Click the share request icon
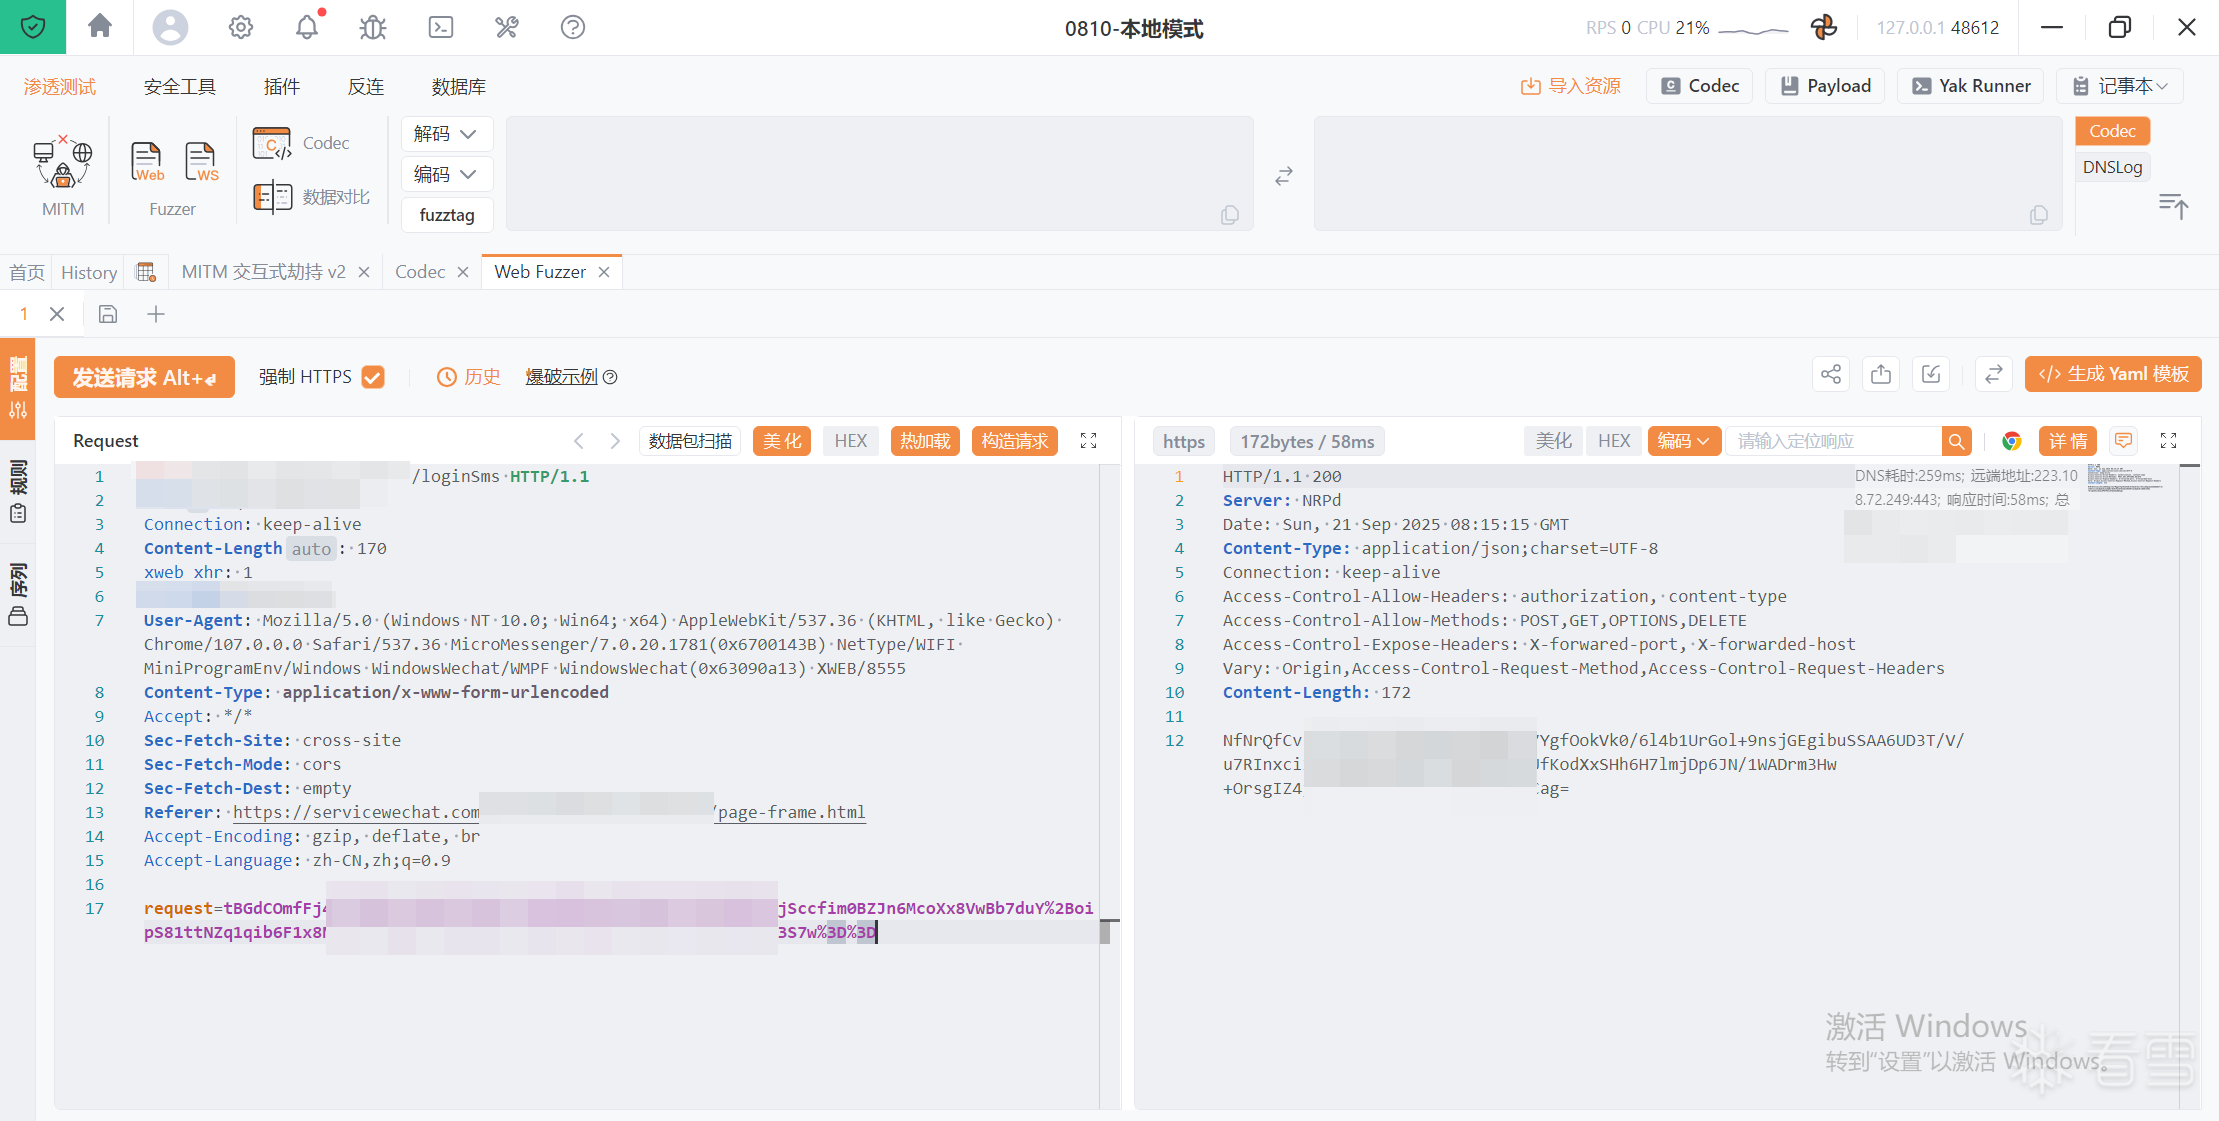Image resolution: width=2219 pixels, height=1121 pixels. coord(1830,374)
